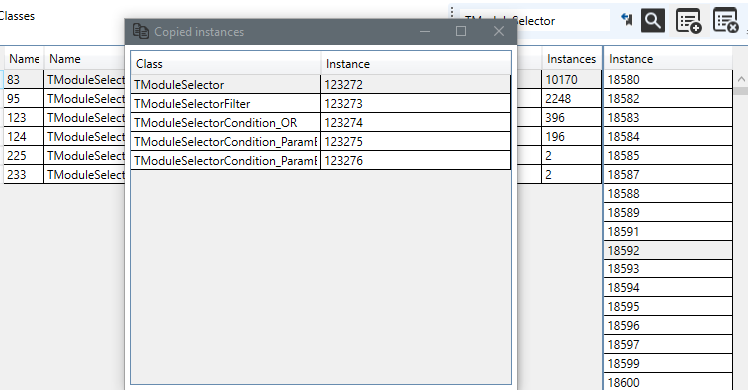Select instance 18580 in the list
This screenshot has height=390, width=748.
[x=668, y=80]
